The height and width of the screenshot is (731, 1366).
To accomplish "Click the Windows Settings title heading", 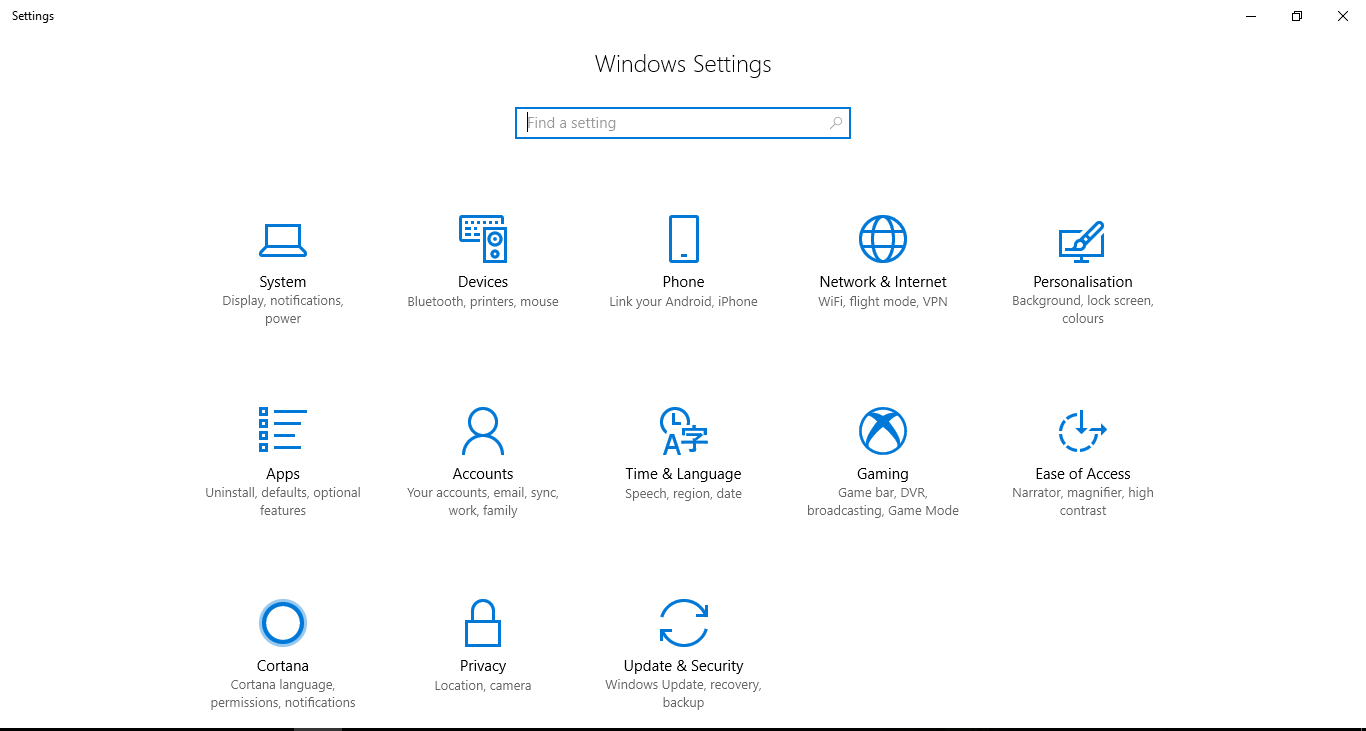I will (x=683, y=64).
